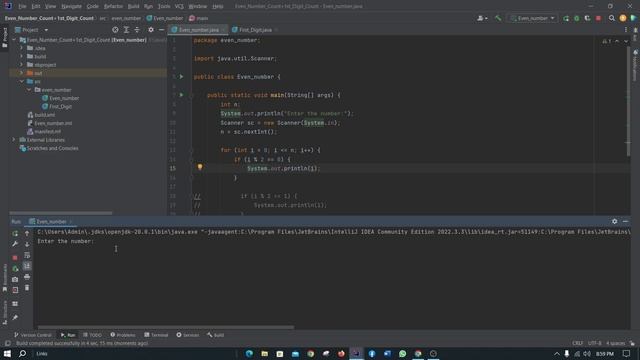Open Project panel gear options
Screen dimensions: 640x360
tap(151, 30)
